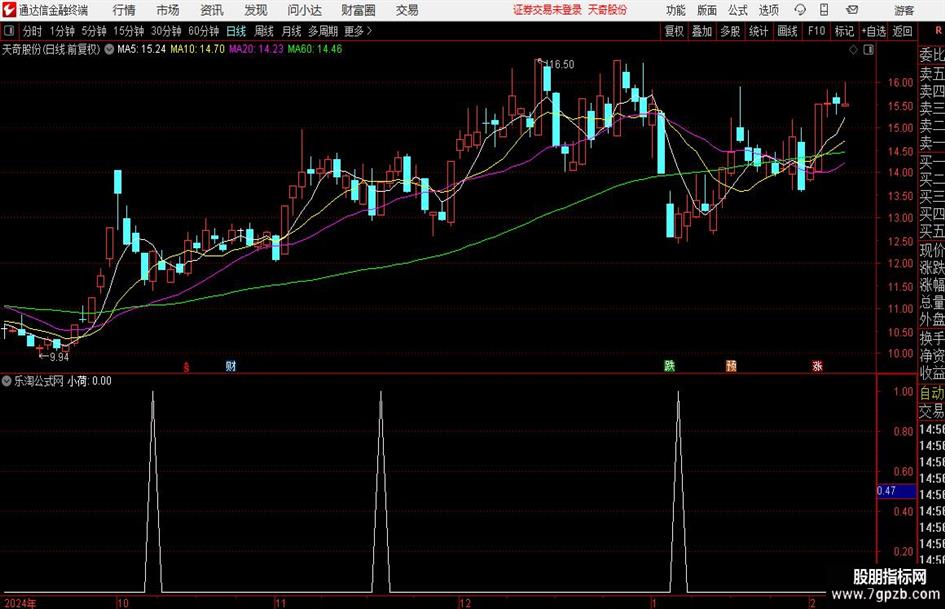Open the 行情 menu

click(124, 10)
